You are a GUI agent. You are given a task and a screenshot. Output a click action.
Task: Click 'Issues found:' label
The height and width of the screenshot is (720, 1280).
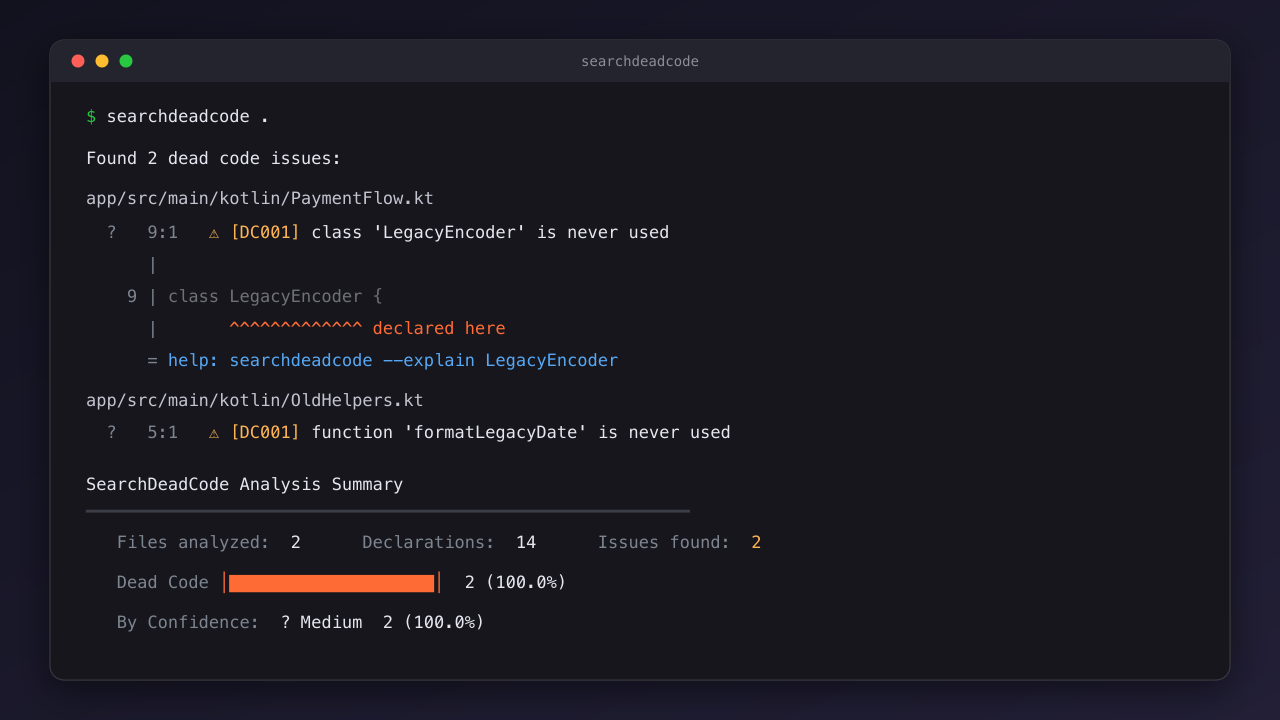click(664, 542)
